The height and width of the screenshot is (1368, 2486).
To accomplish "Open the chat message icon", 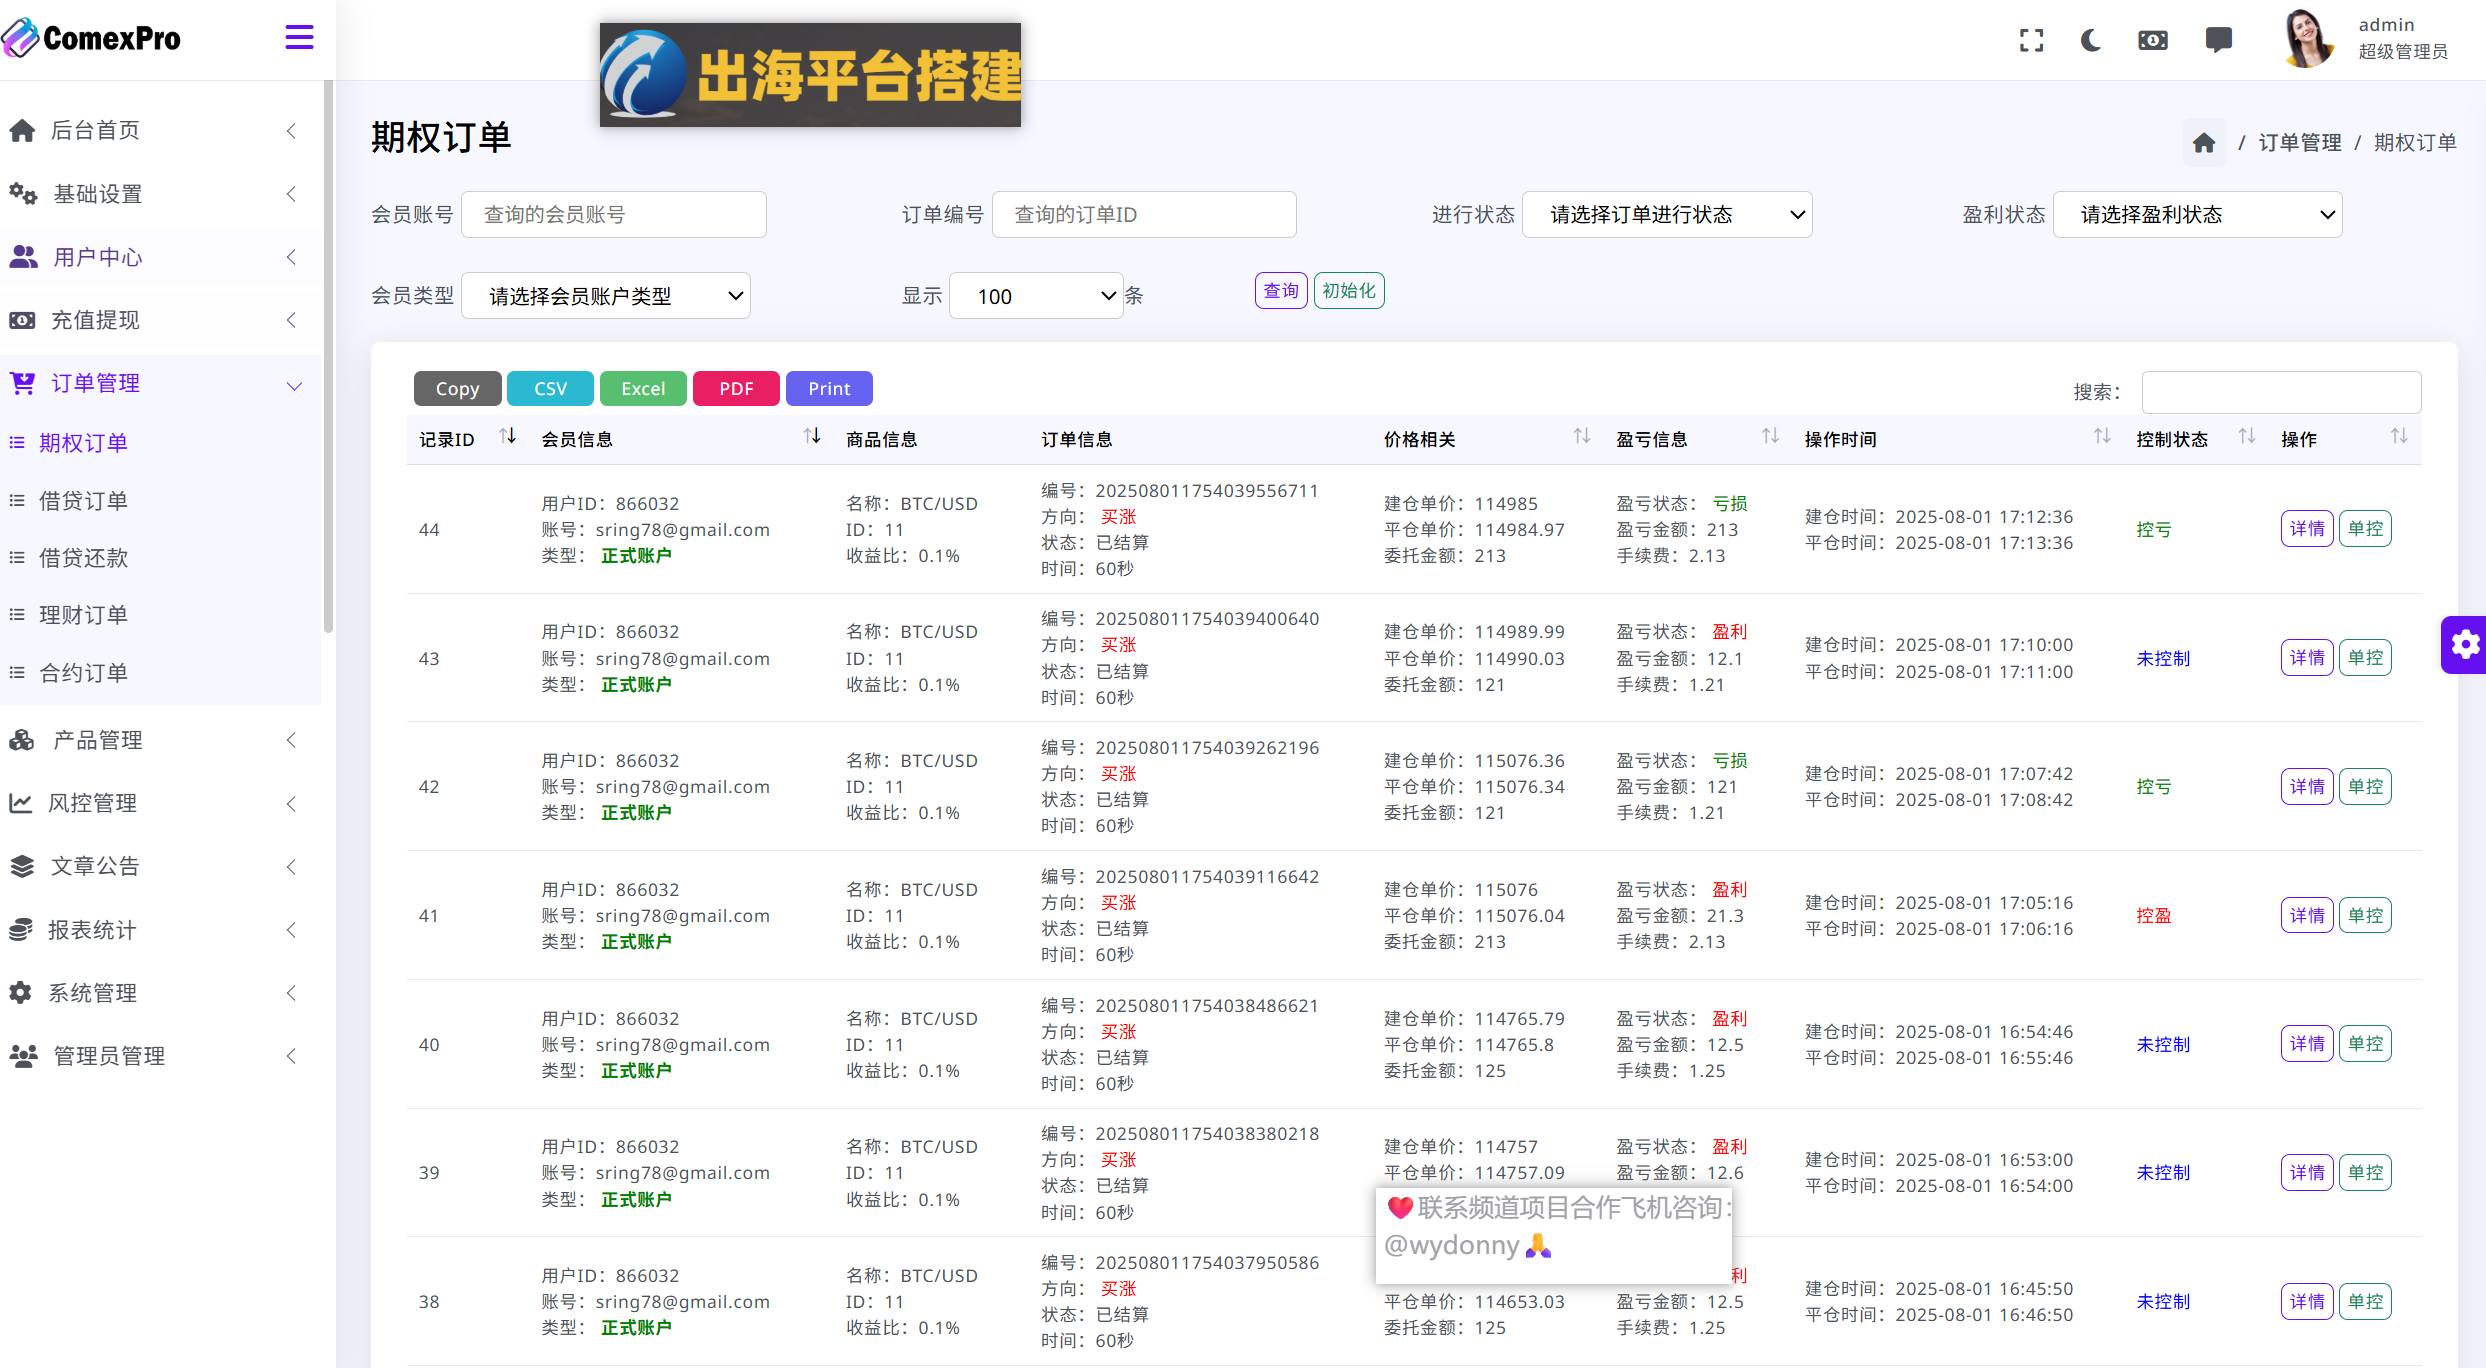I will tap(2218, 40).
